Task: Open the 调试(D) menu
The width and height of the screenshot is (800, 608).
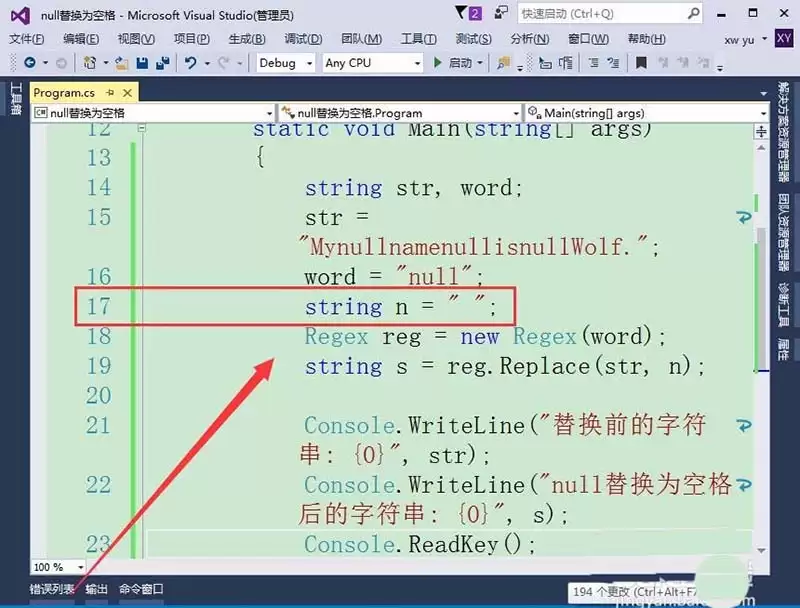Action: 303,39
